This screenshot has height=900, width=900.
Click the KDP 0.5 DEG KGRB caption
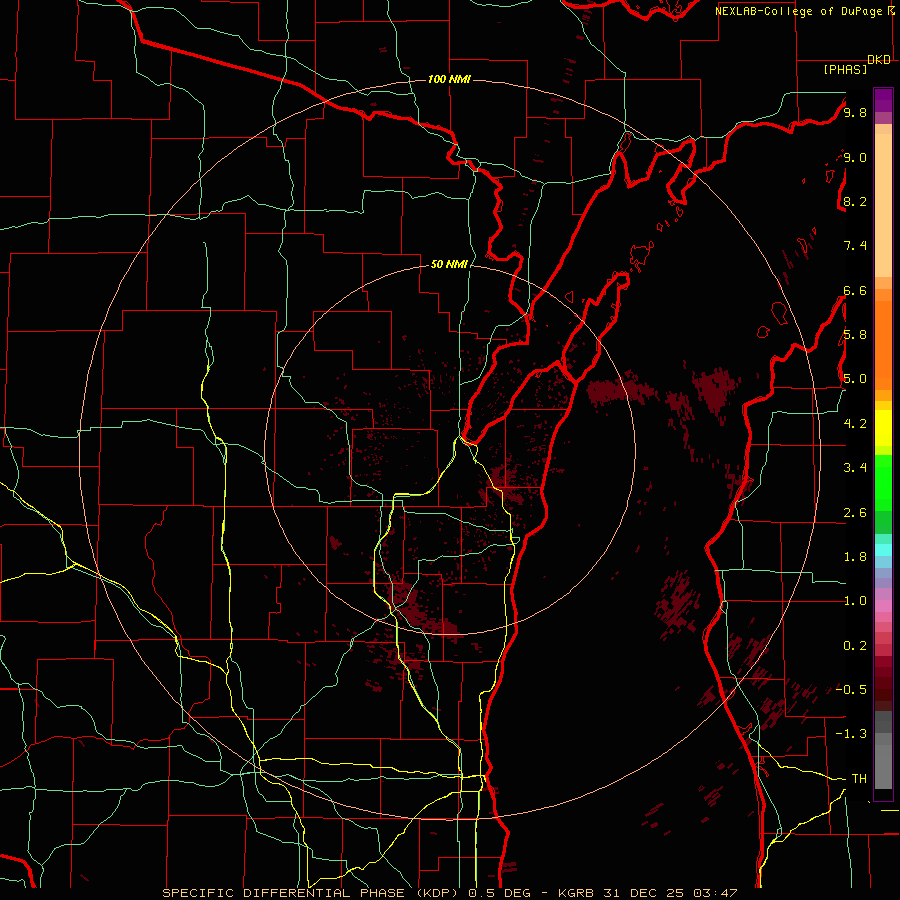449,893
